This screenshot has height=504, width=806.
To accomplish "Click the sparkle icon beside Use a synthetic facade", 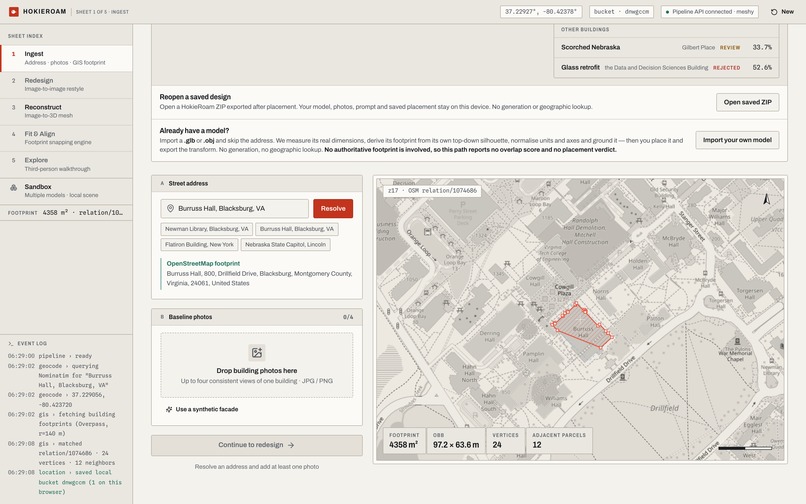I will [169, 409].
